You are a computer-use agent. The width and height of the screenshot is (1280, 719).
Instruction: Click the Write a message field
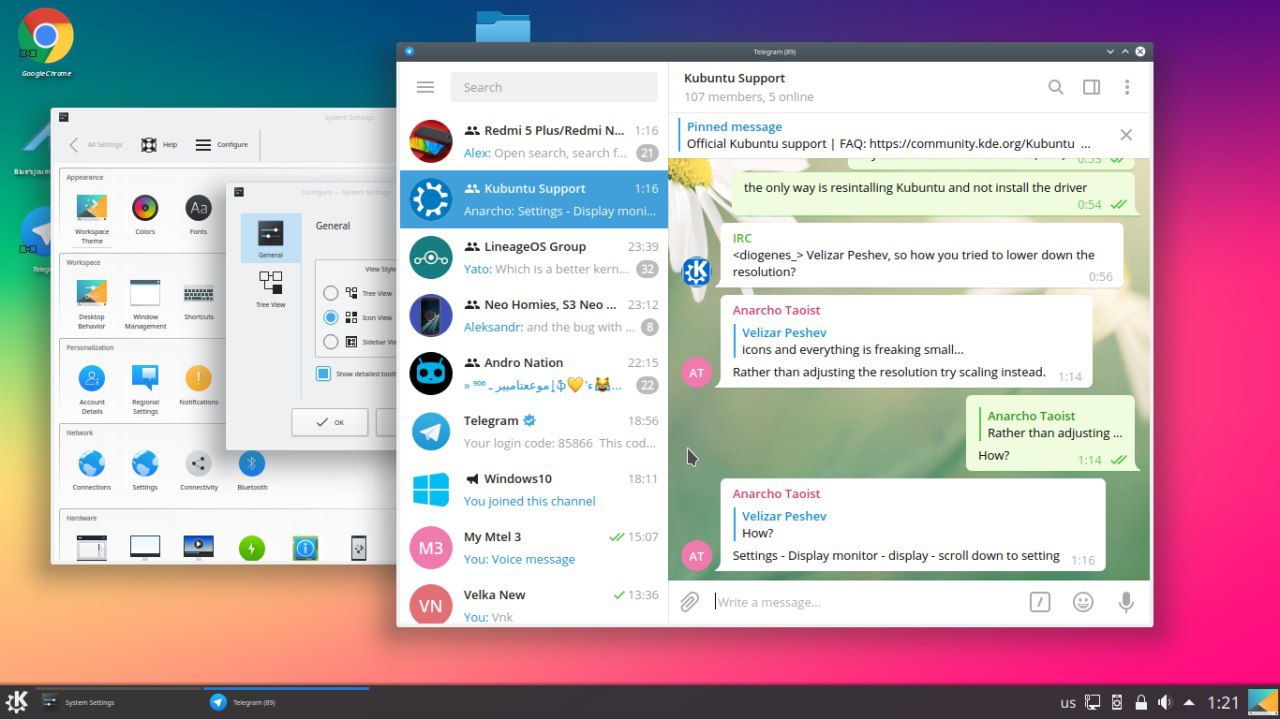click(x=865, y=602)
